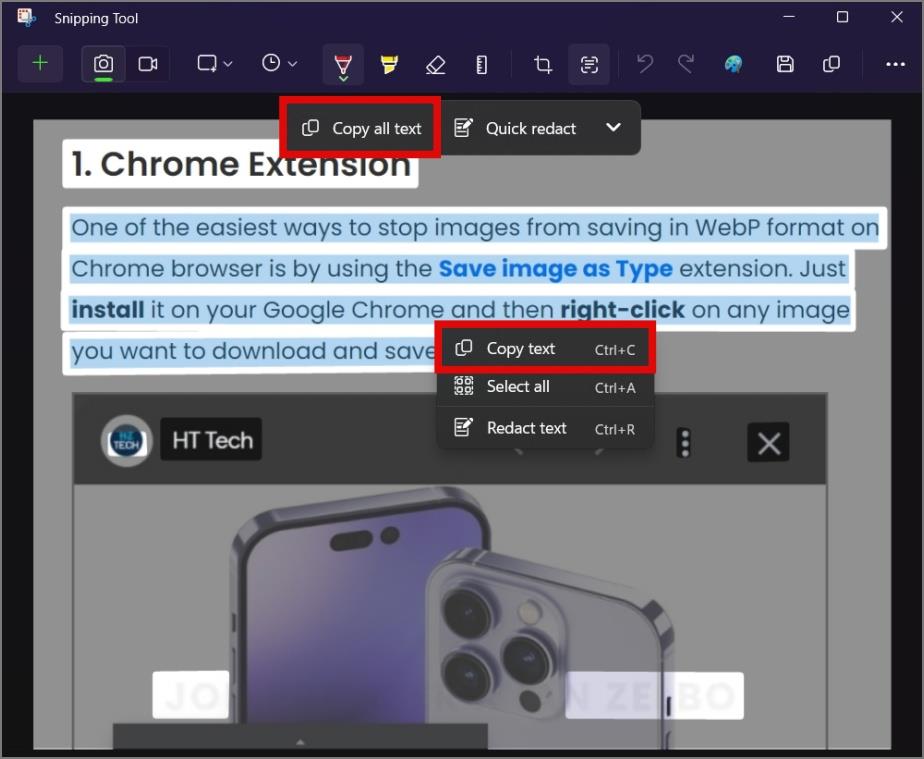Choose Select all in context menu
The width and height of the screenshot is (924, 759).
pyautogui.click(x=545, y=387)
